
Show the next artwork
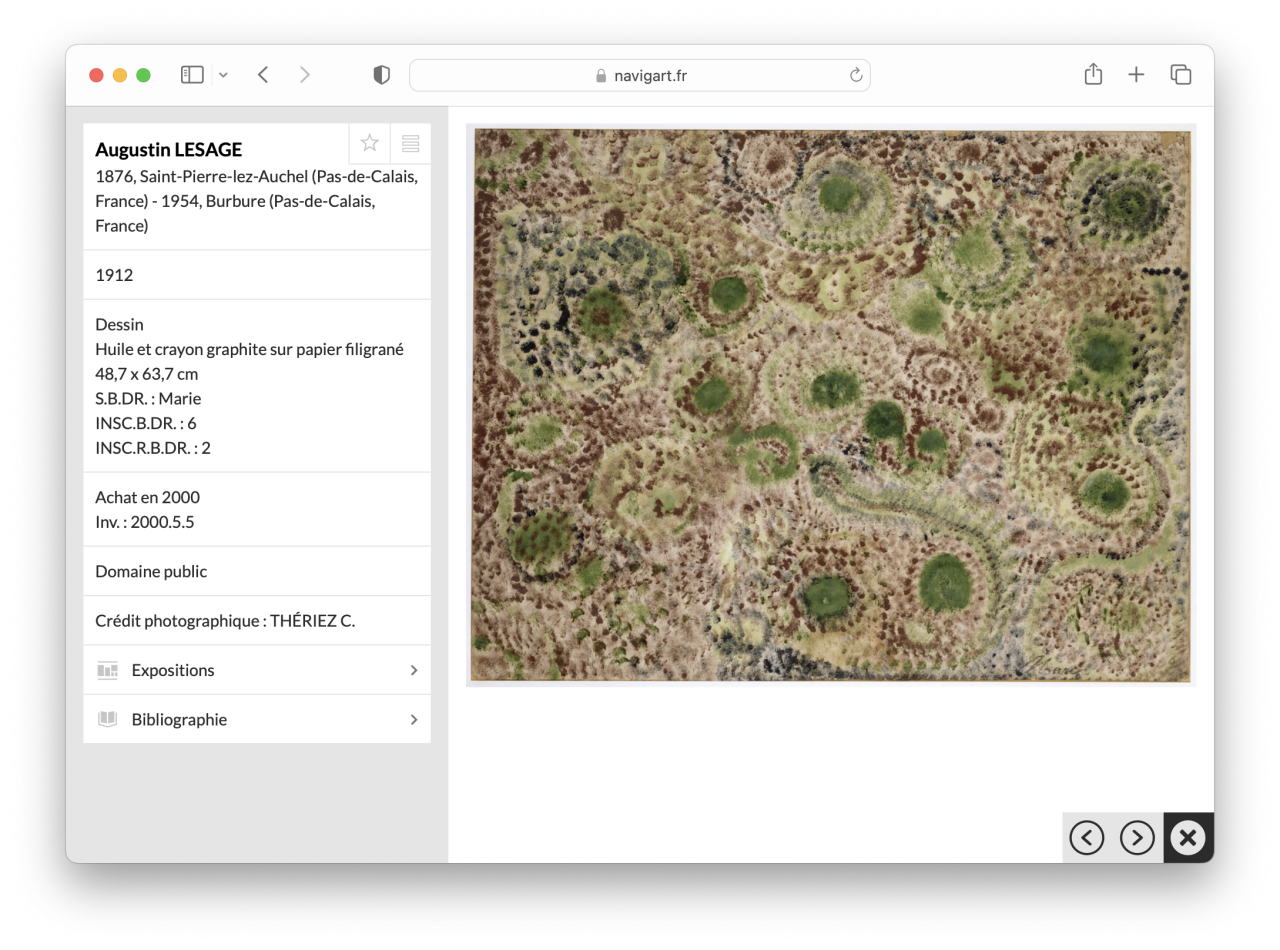tap(1137, 838)
